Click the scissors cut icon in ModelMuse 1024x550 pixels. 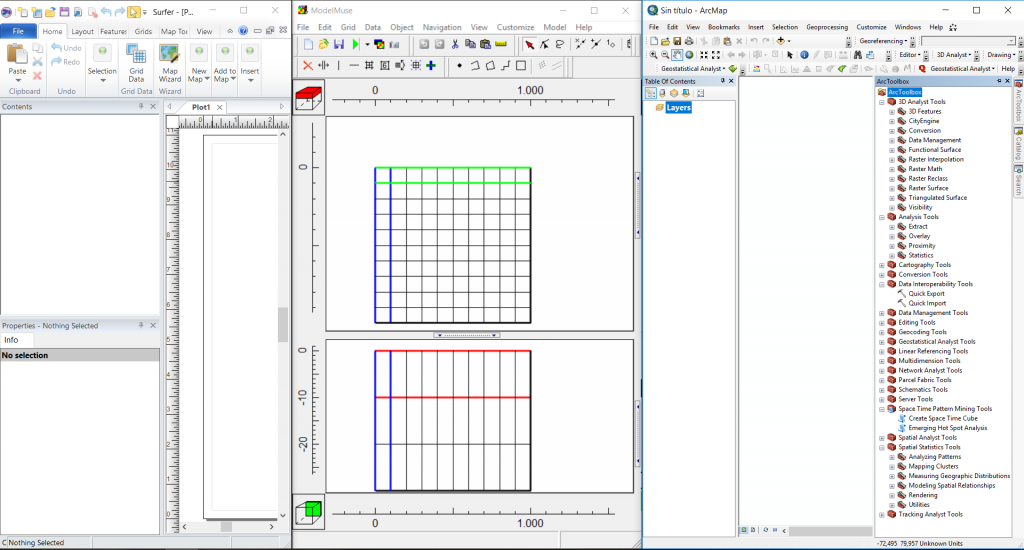(455, 44)
